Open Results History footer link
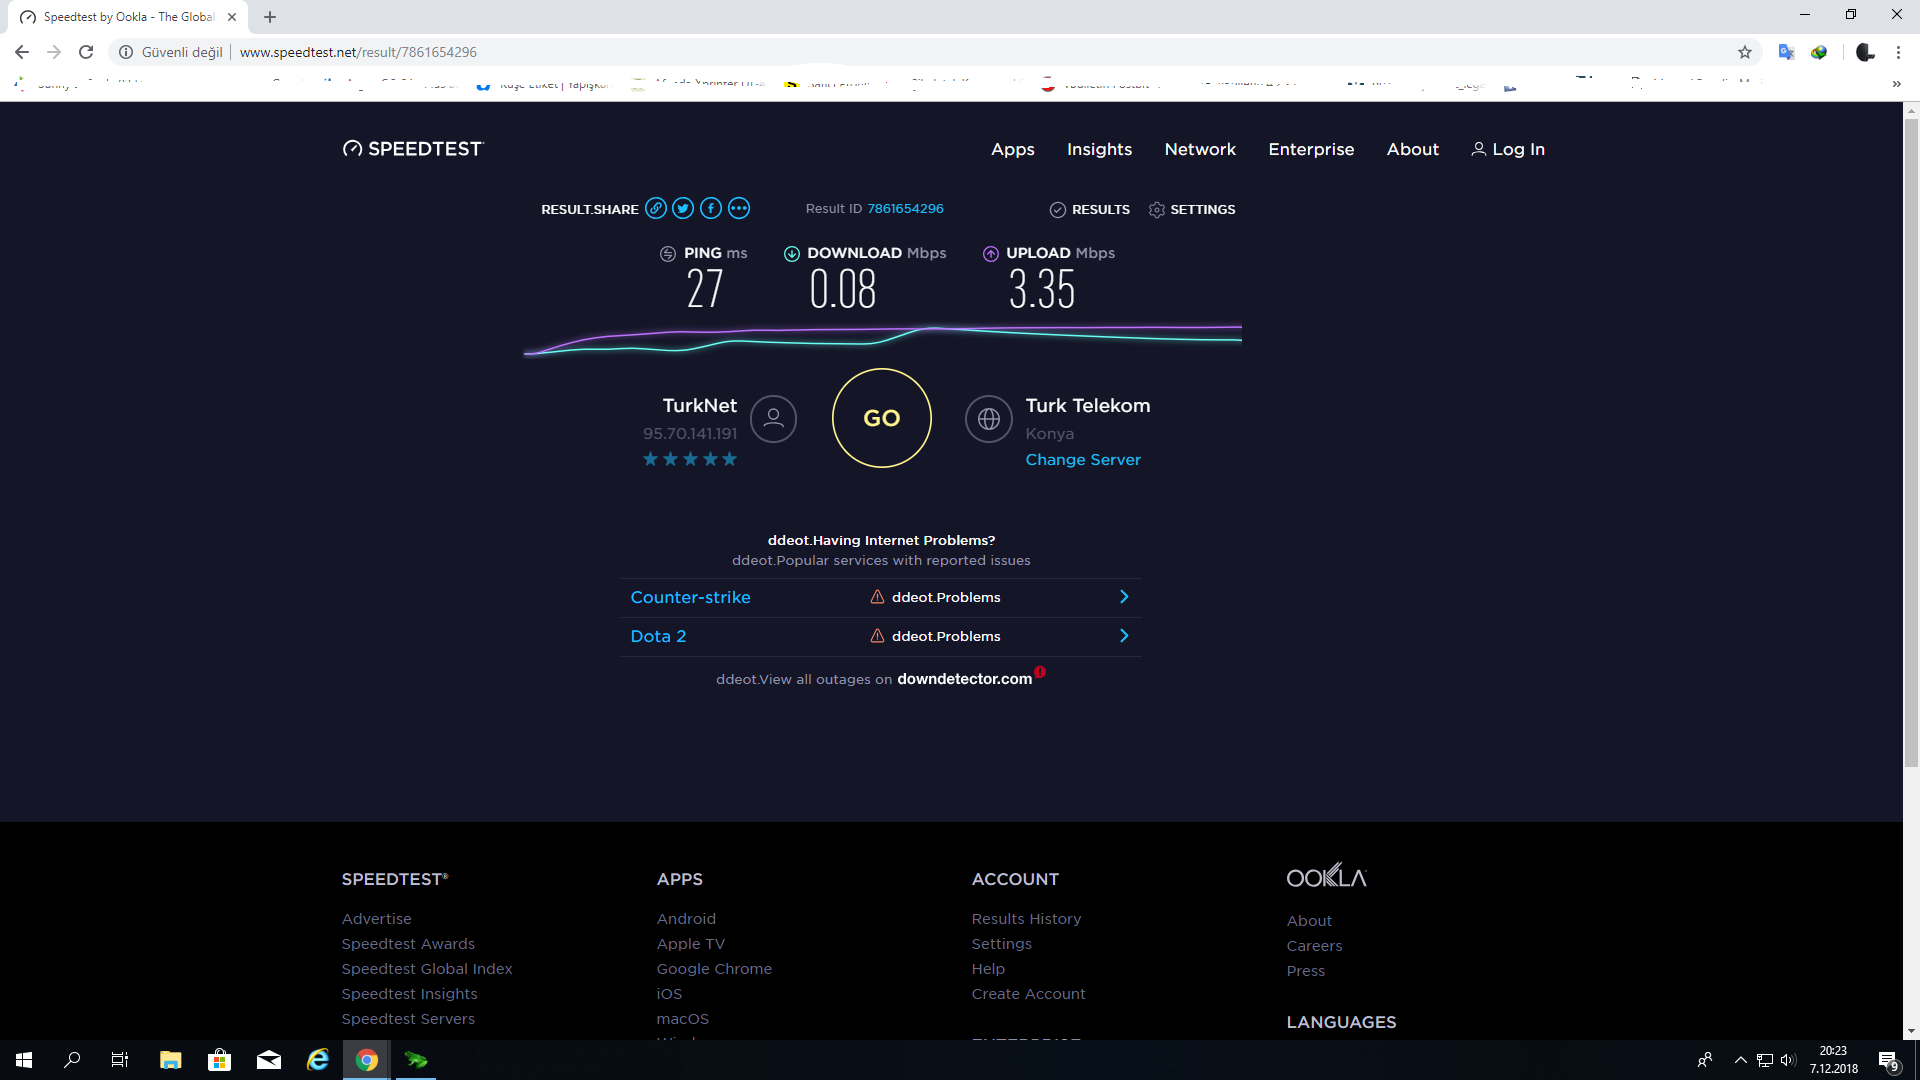 1026,919
